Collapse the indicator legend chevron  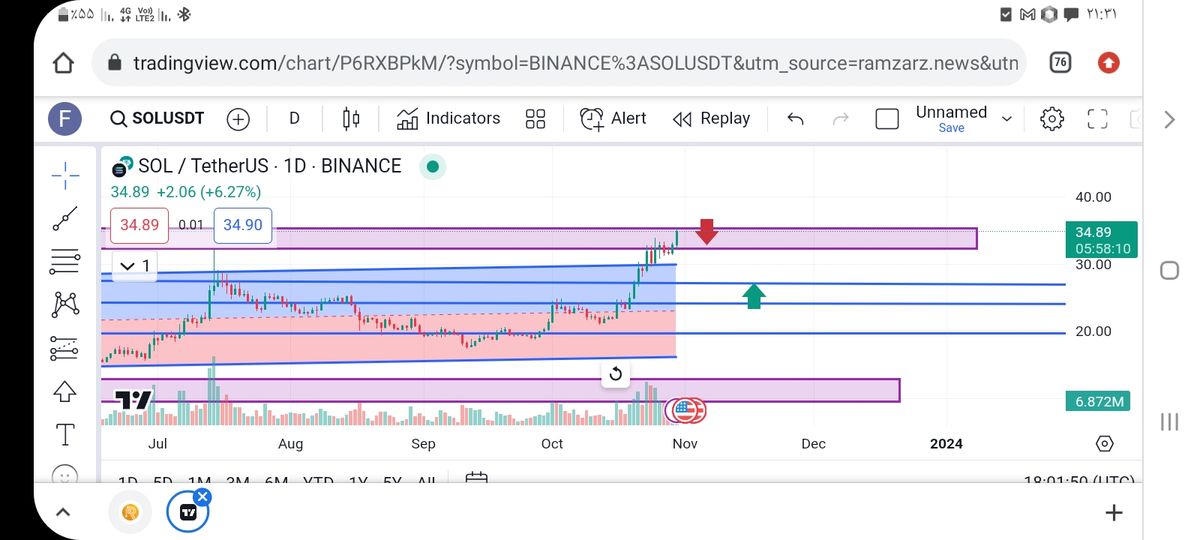[129, 265]
